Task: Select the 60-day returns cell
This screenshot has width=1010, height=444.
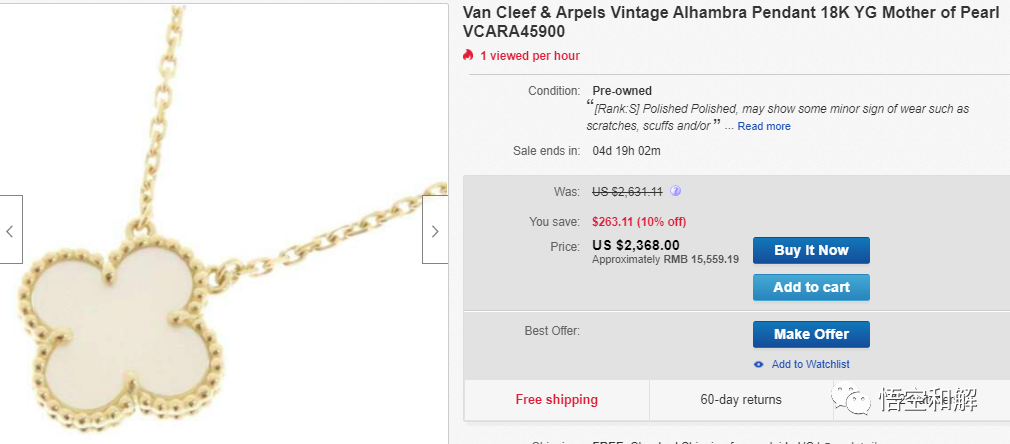Action: (741, 399)
